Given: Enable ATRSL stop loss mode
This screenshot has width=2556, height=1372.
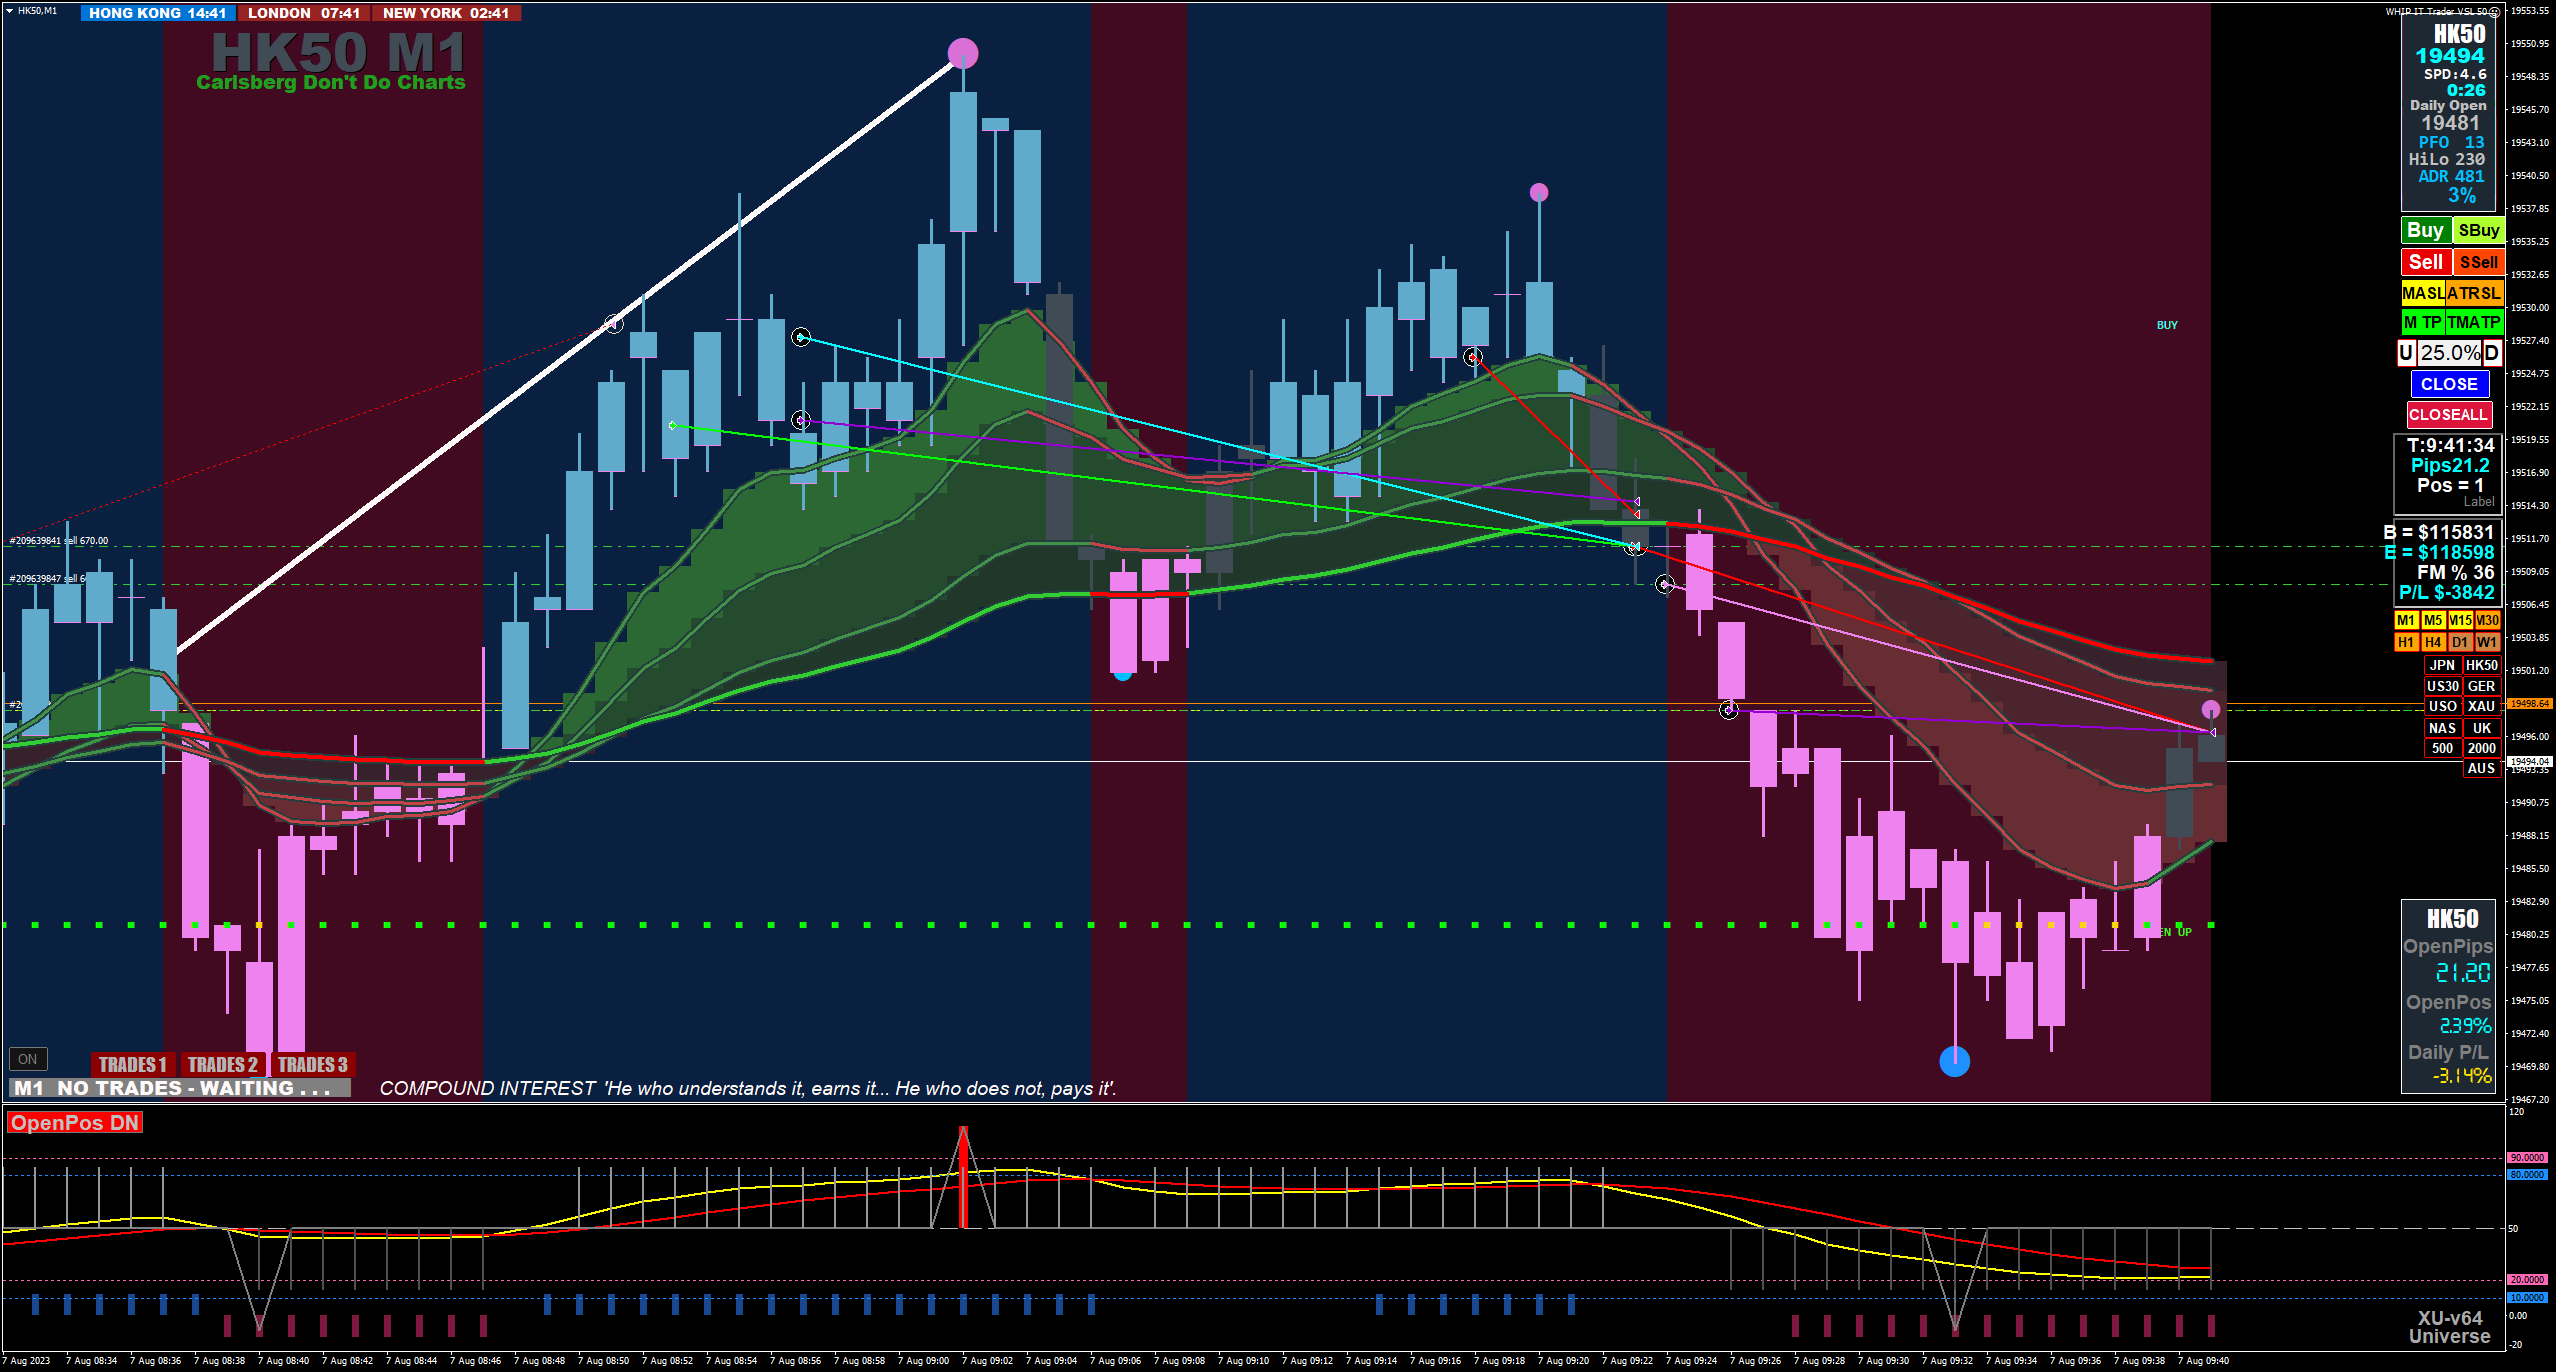Looking at the screenshot, I should [2474, 293].
